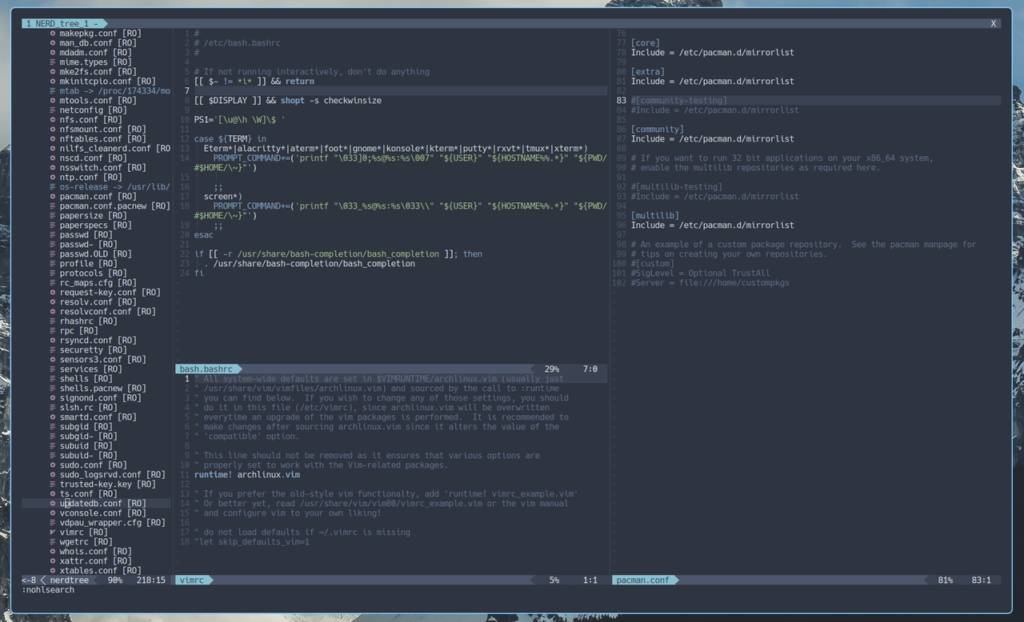This screenshot has height=622, width=1024.
Task: Switch to the NERD_tree_1 tab
Action: pyautogui.click(x=62, y=22)
